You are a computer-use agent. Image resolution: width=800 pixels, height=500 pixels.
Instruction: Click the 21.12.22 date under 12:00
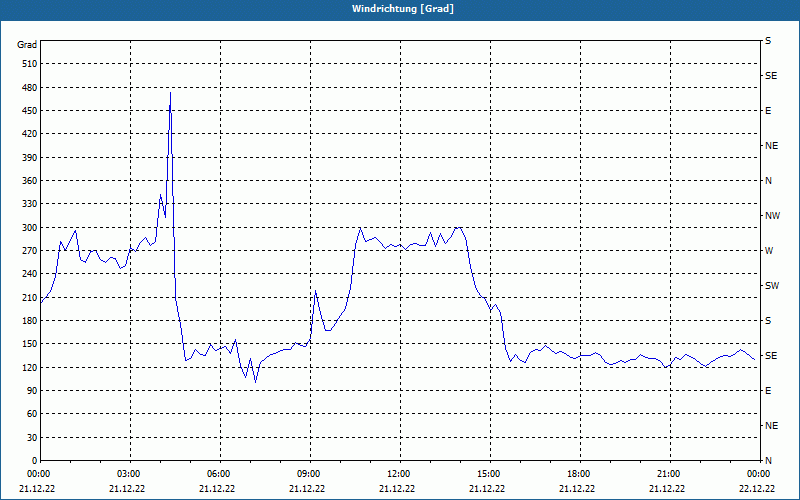[x=396, y=488]
